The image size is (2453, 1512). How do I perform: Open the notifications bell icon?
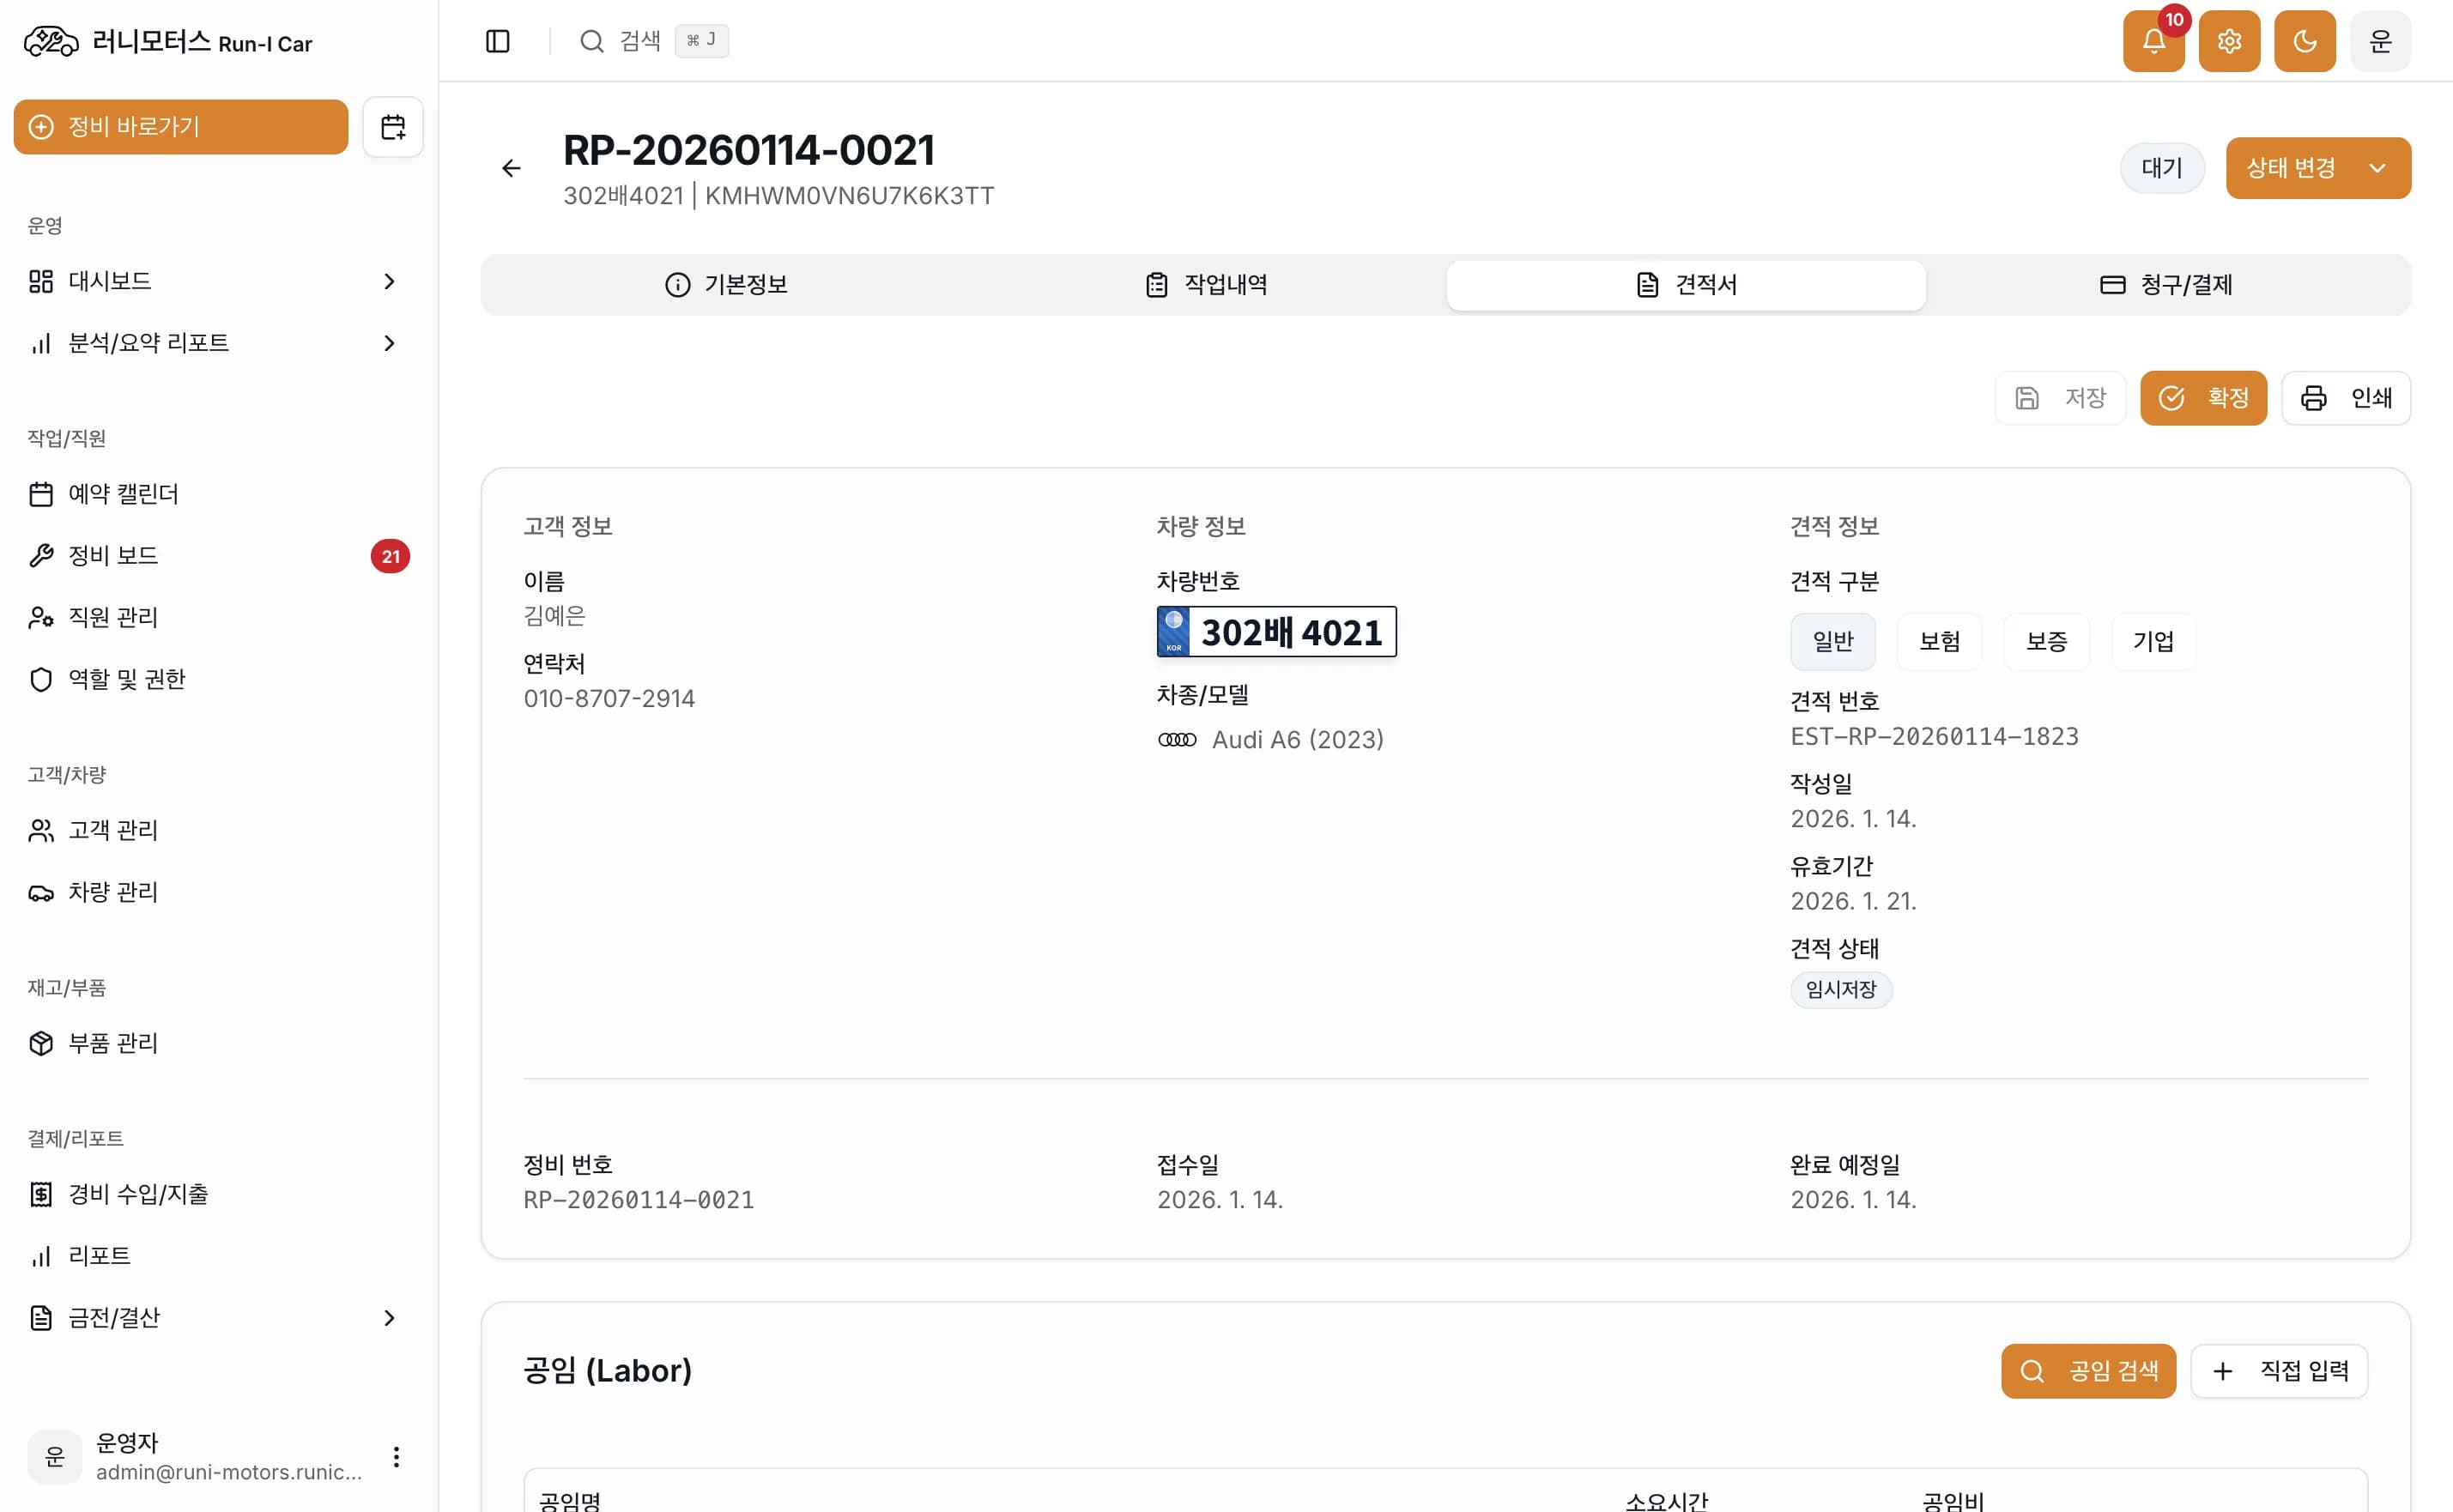click(2153, 42)
